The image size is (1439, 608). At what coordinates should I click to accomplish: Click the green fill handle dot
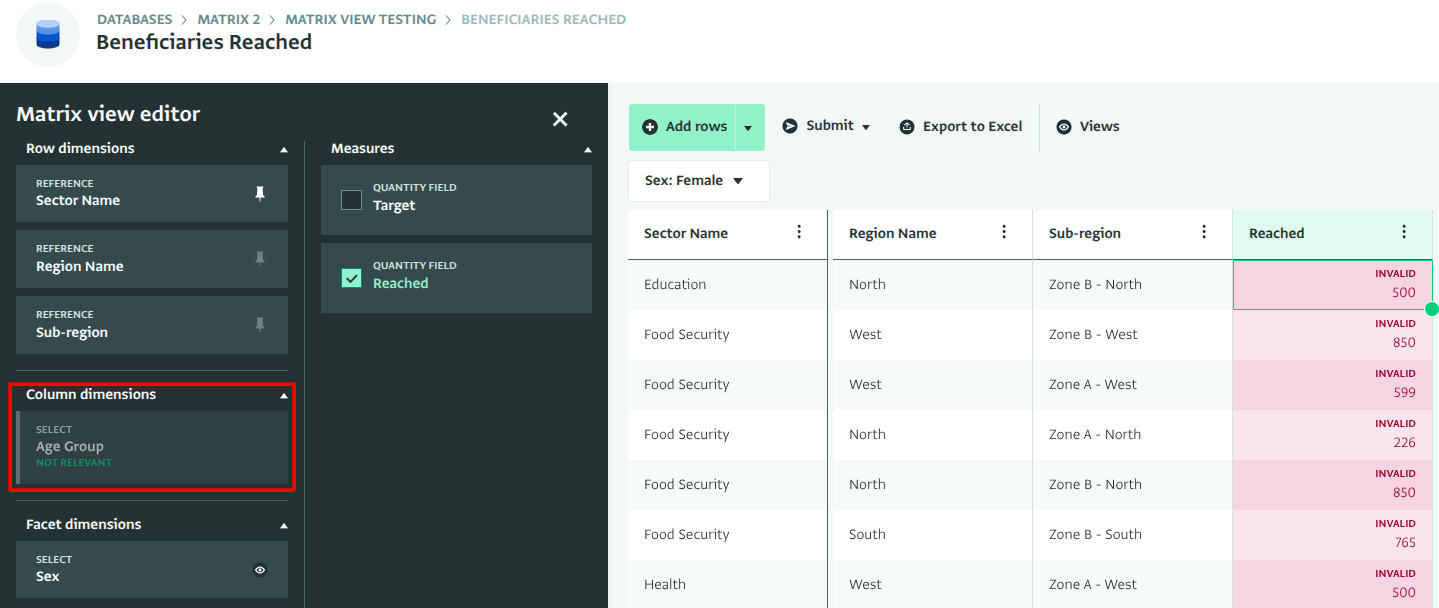1432,309
